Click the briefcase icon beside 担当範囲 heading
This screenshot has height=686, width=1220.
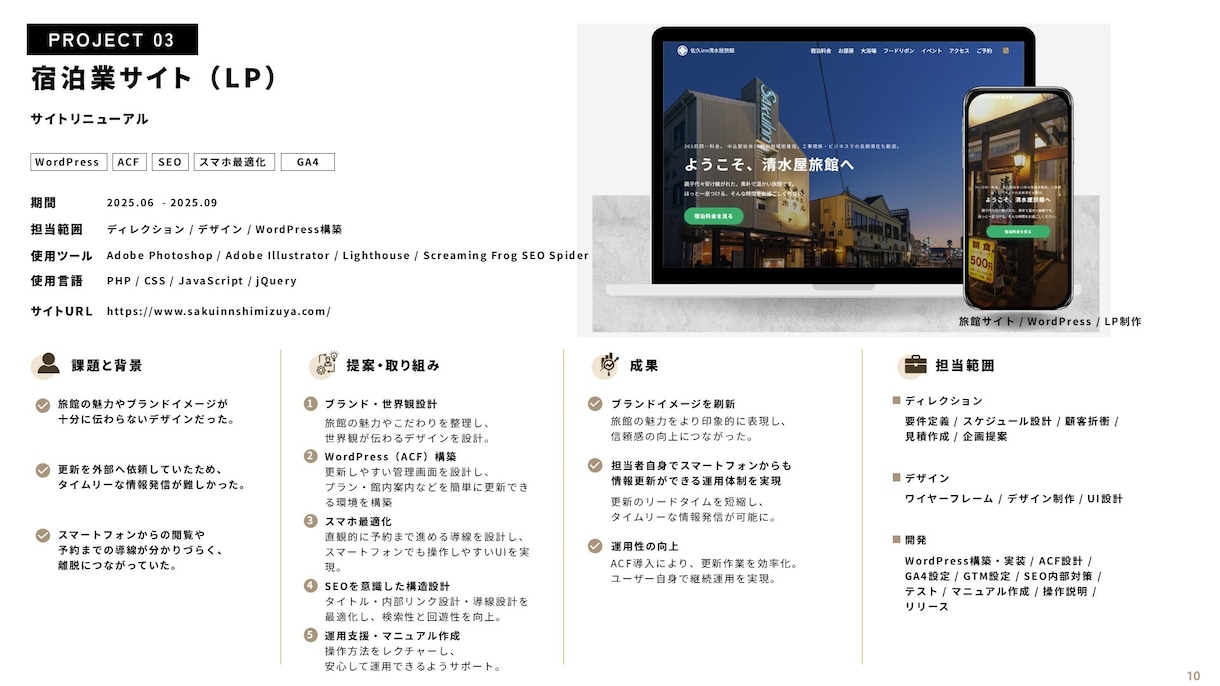point(912,365)
